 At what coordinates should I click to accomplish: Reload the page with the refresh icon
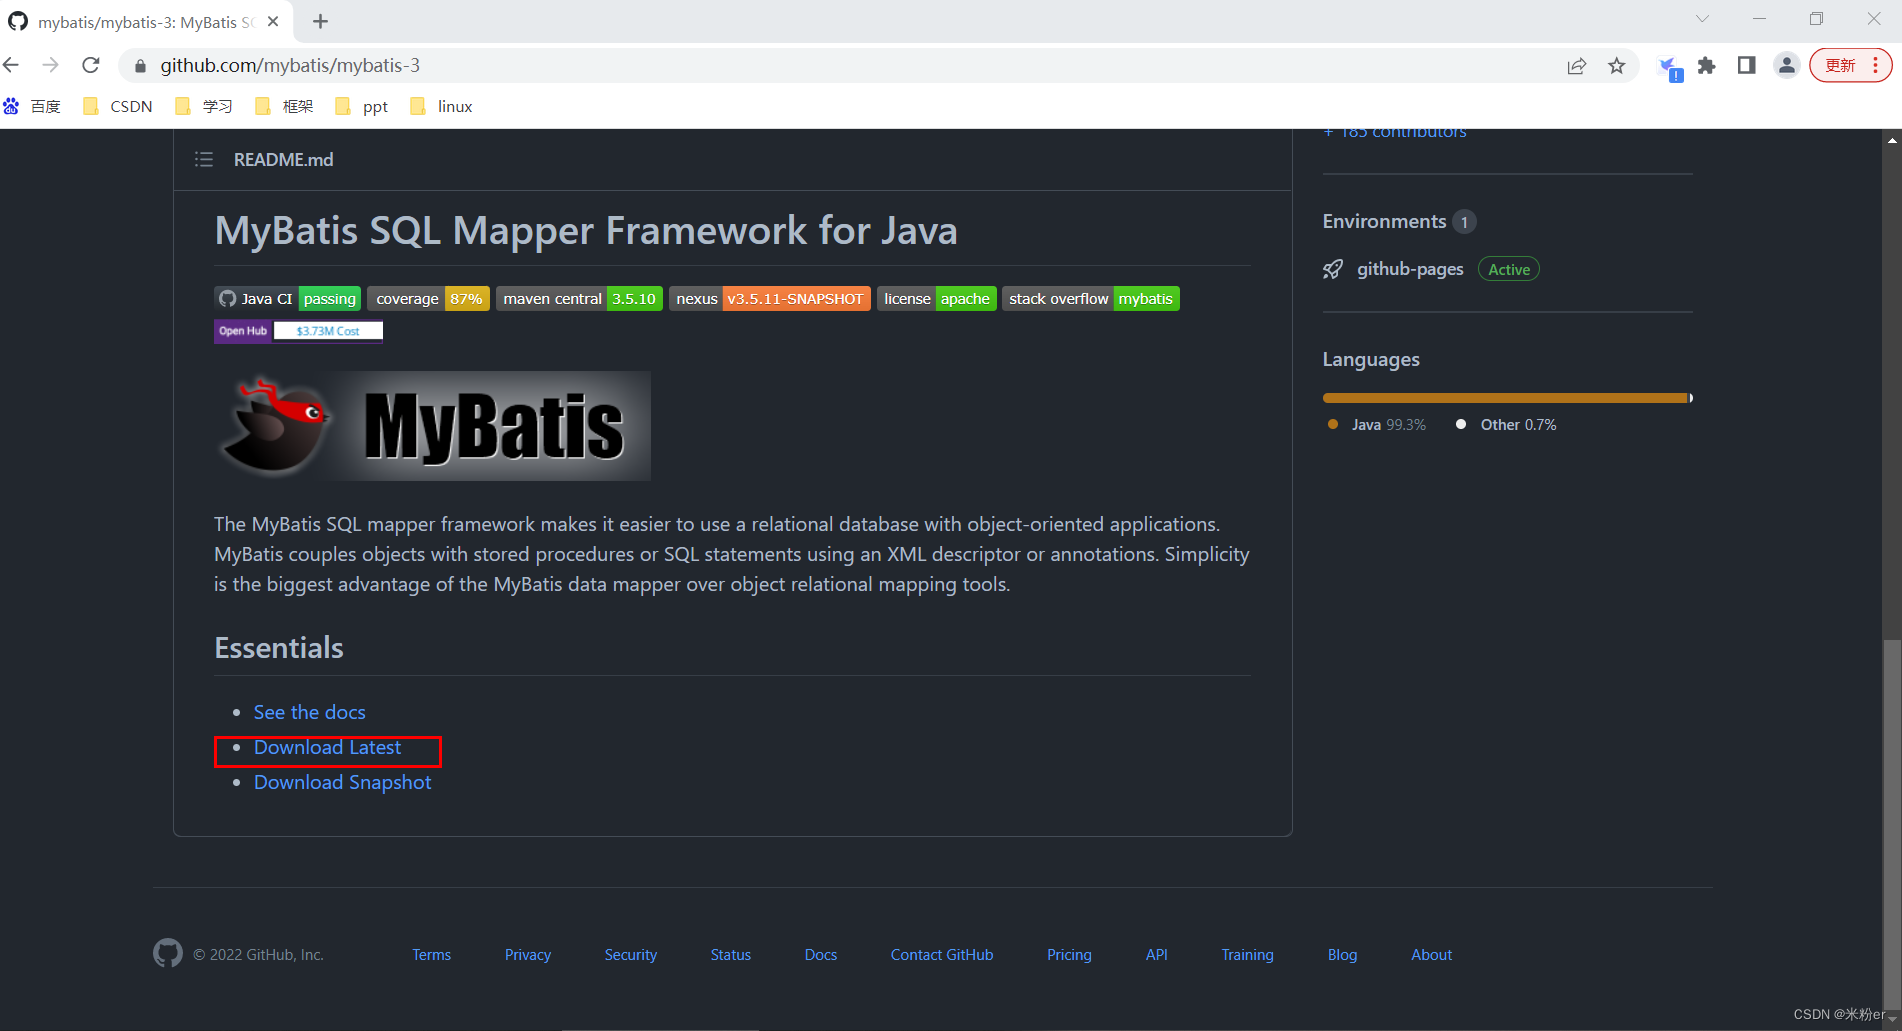point(91,65)
